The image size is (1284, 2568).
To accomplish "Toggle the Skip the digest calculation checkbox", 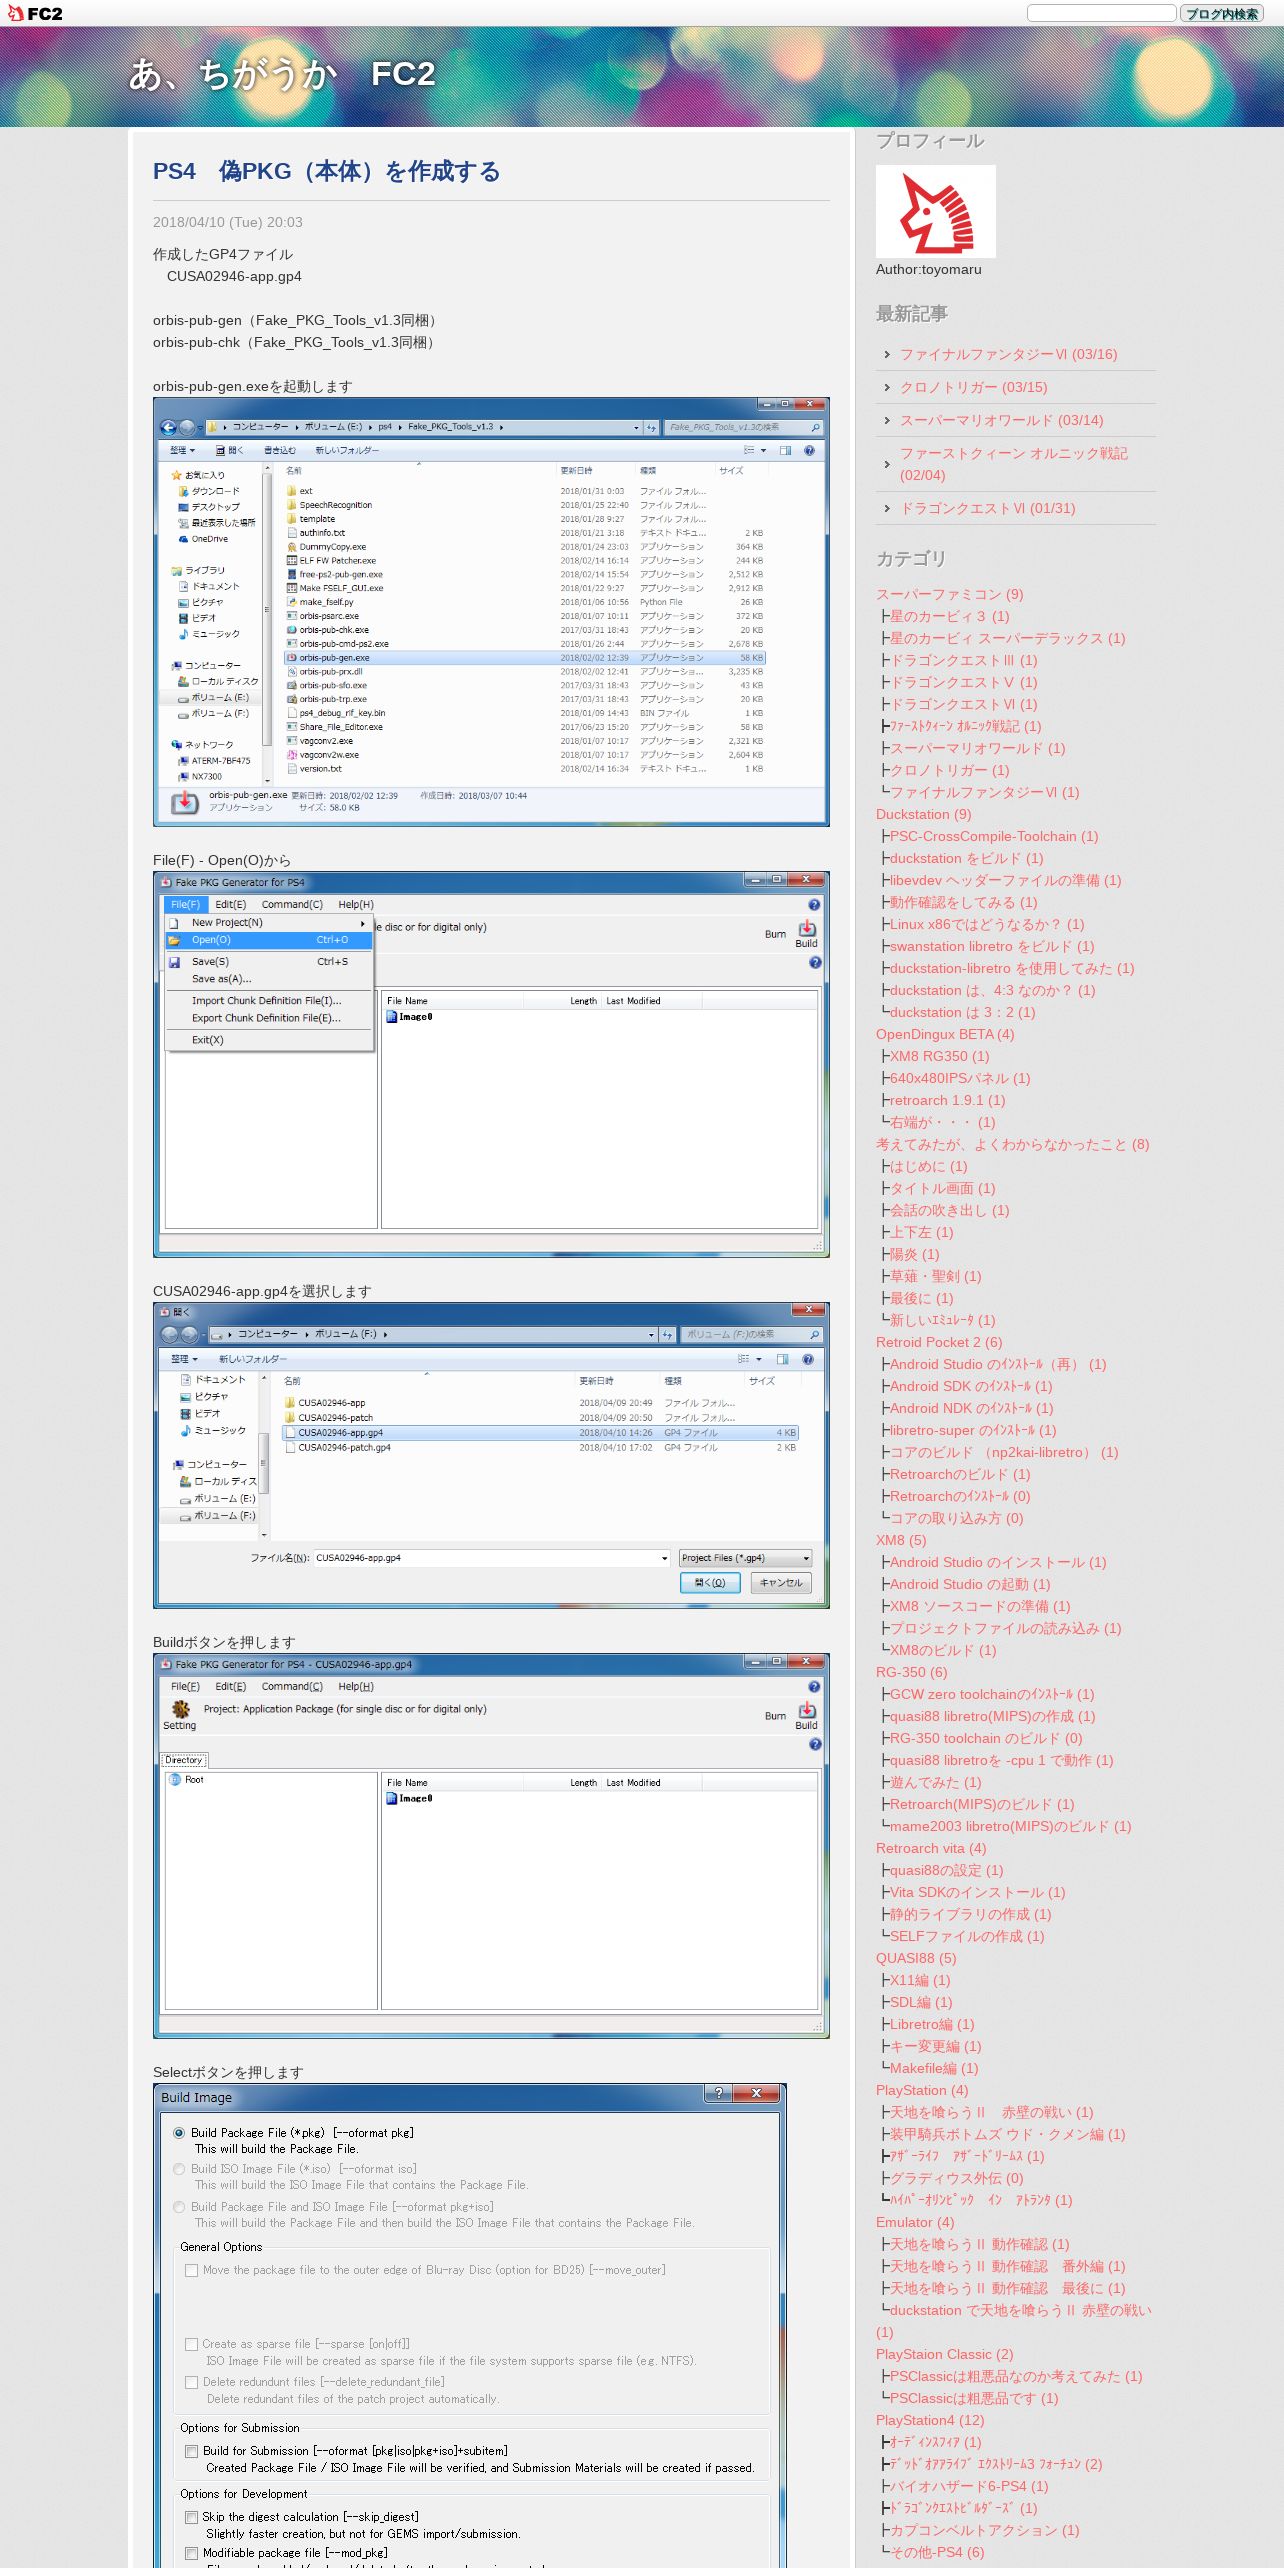I will (191, 2517).
